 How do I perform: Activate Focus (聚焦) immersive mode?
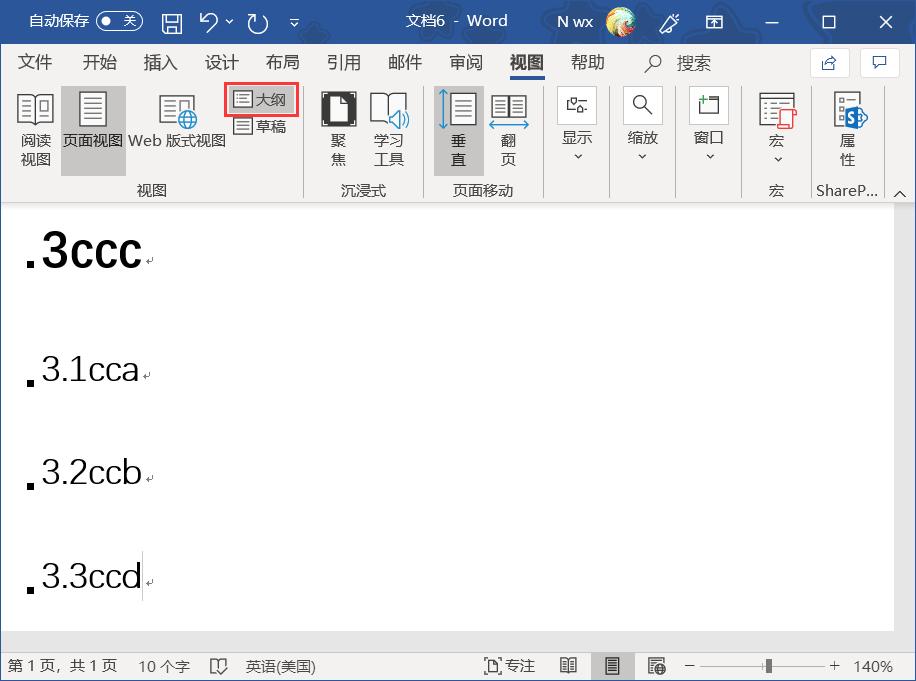339,130
